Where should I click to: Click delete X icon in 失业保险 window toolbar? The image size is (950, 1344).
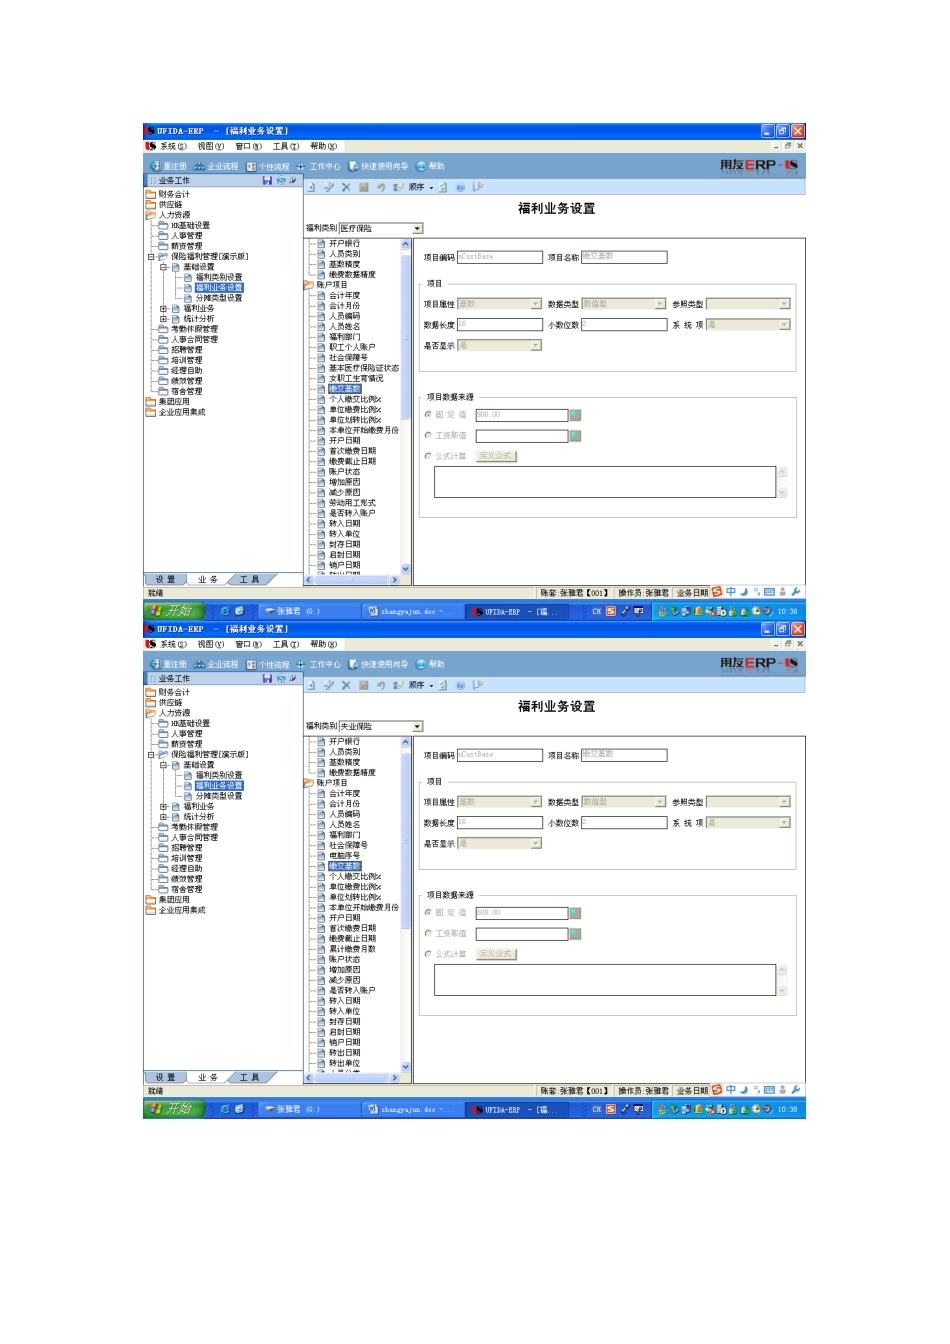(x=346, y=685)
